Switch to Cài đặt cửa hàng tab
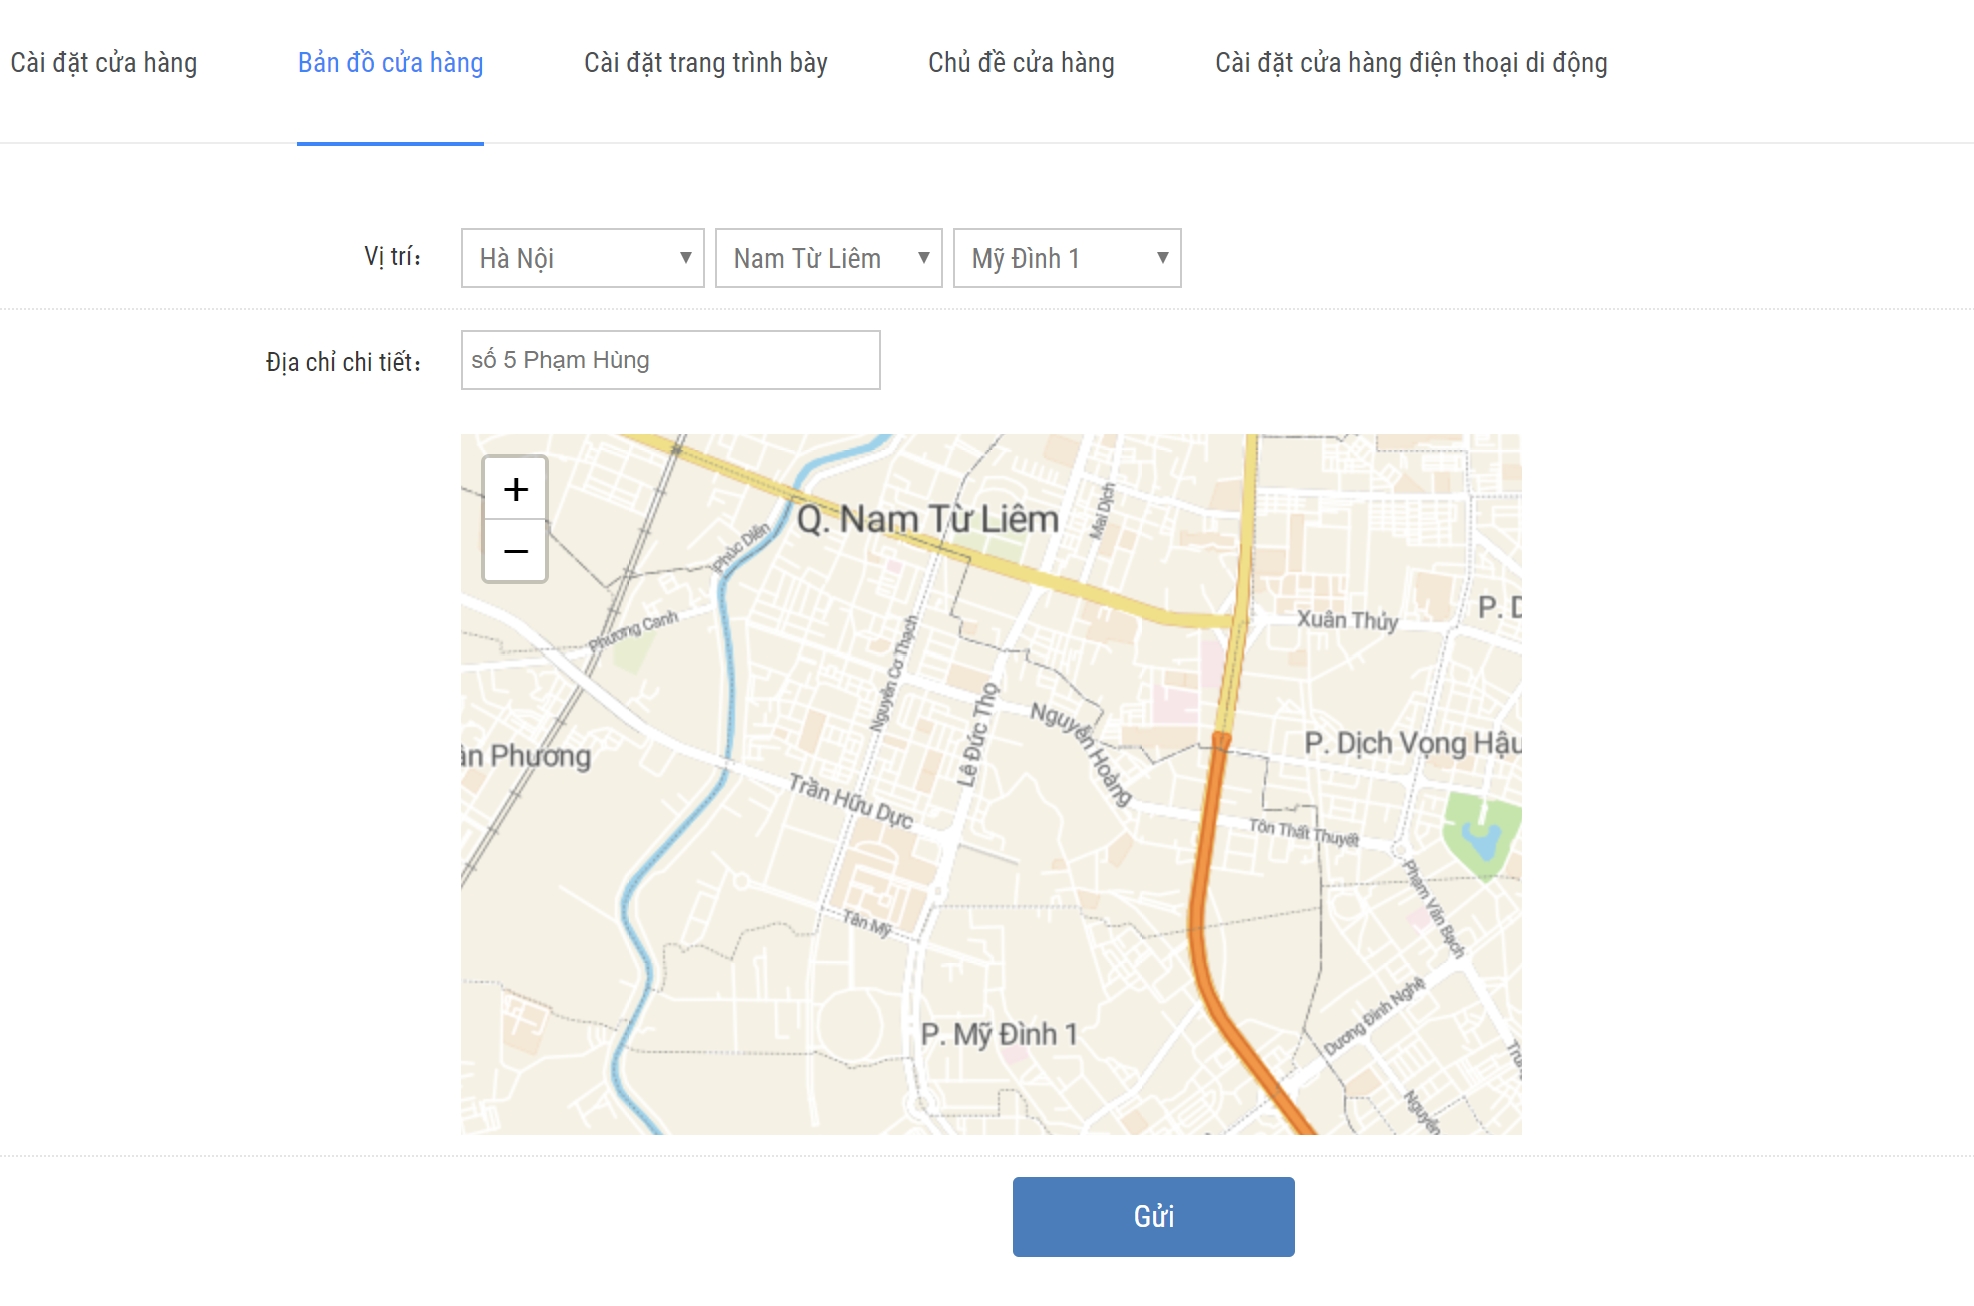 [104, 63]
